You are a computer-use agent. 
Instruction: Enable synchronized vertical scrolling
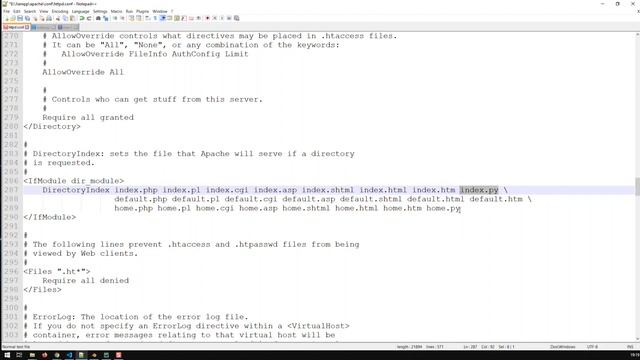pyautogui.click(x=132, y=18)
